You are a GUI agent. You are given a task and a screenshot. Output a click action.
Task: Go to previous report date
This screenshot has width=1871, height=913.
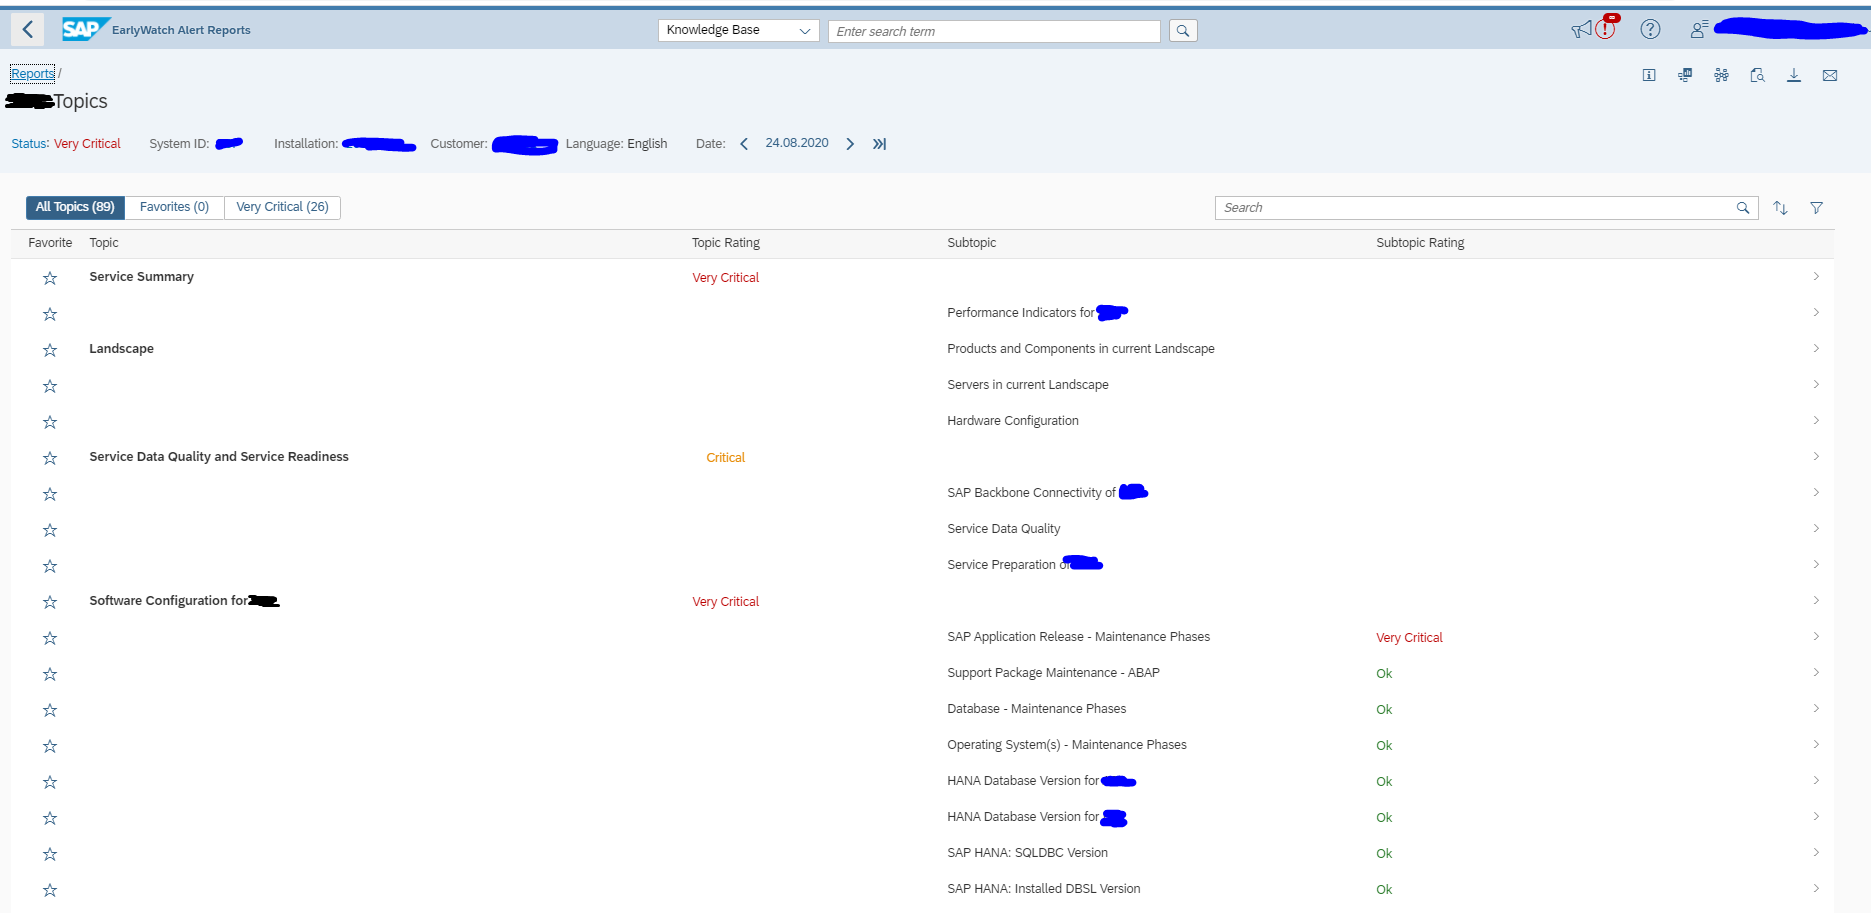744,144
